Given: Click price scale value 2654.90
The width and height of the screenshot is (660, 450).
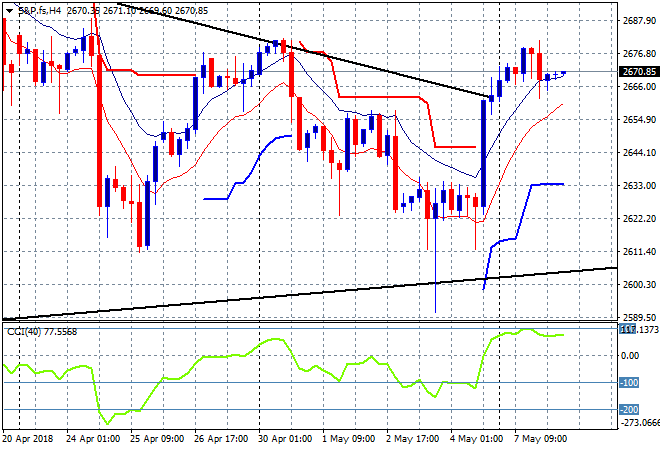Looking at the screenshot, I should 639,120.
